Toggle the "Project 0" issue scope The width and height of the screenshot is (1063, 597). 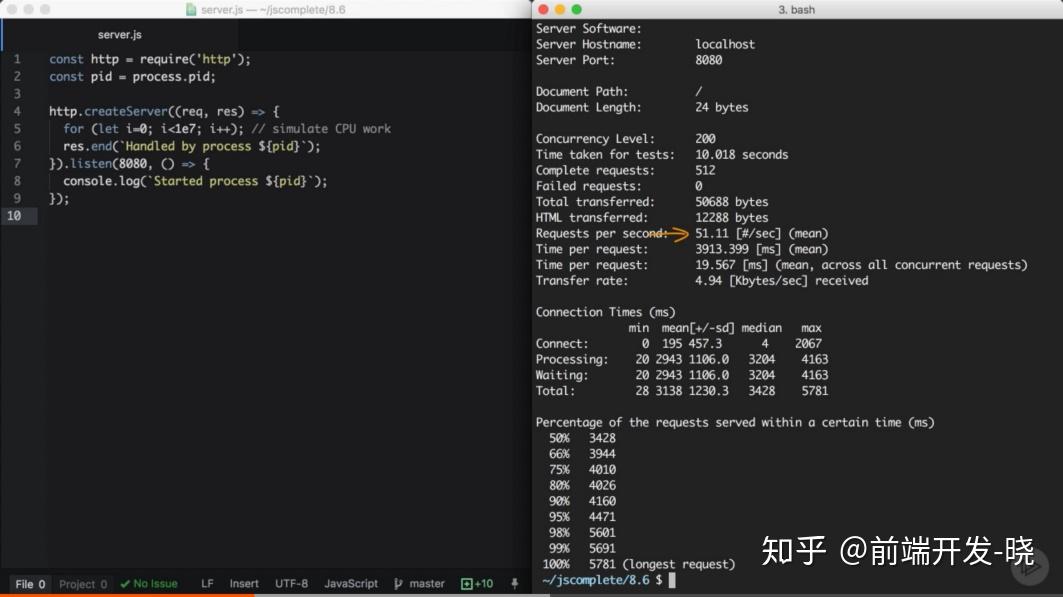pos(82,583)
